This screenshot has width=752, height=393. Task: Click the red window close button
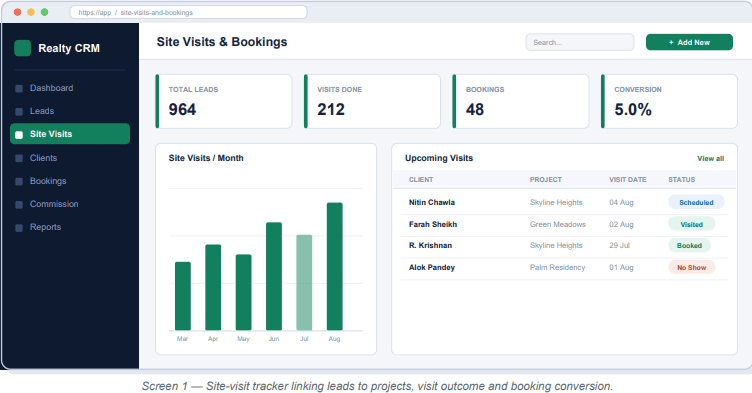pyautogui.click(x=18, y=12)
